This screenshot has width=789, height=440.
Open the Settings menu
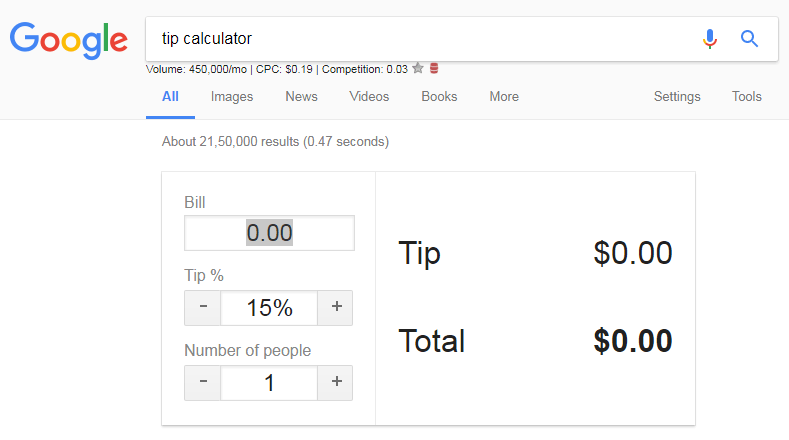[677, 97]
